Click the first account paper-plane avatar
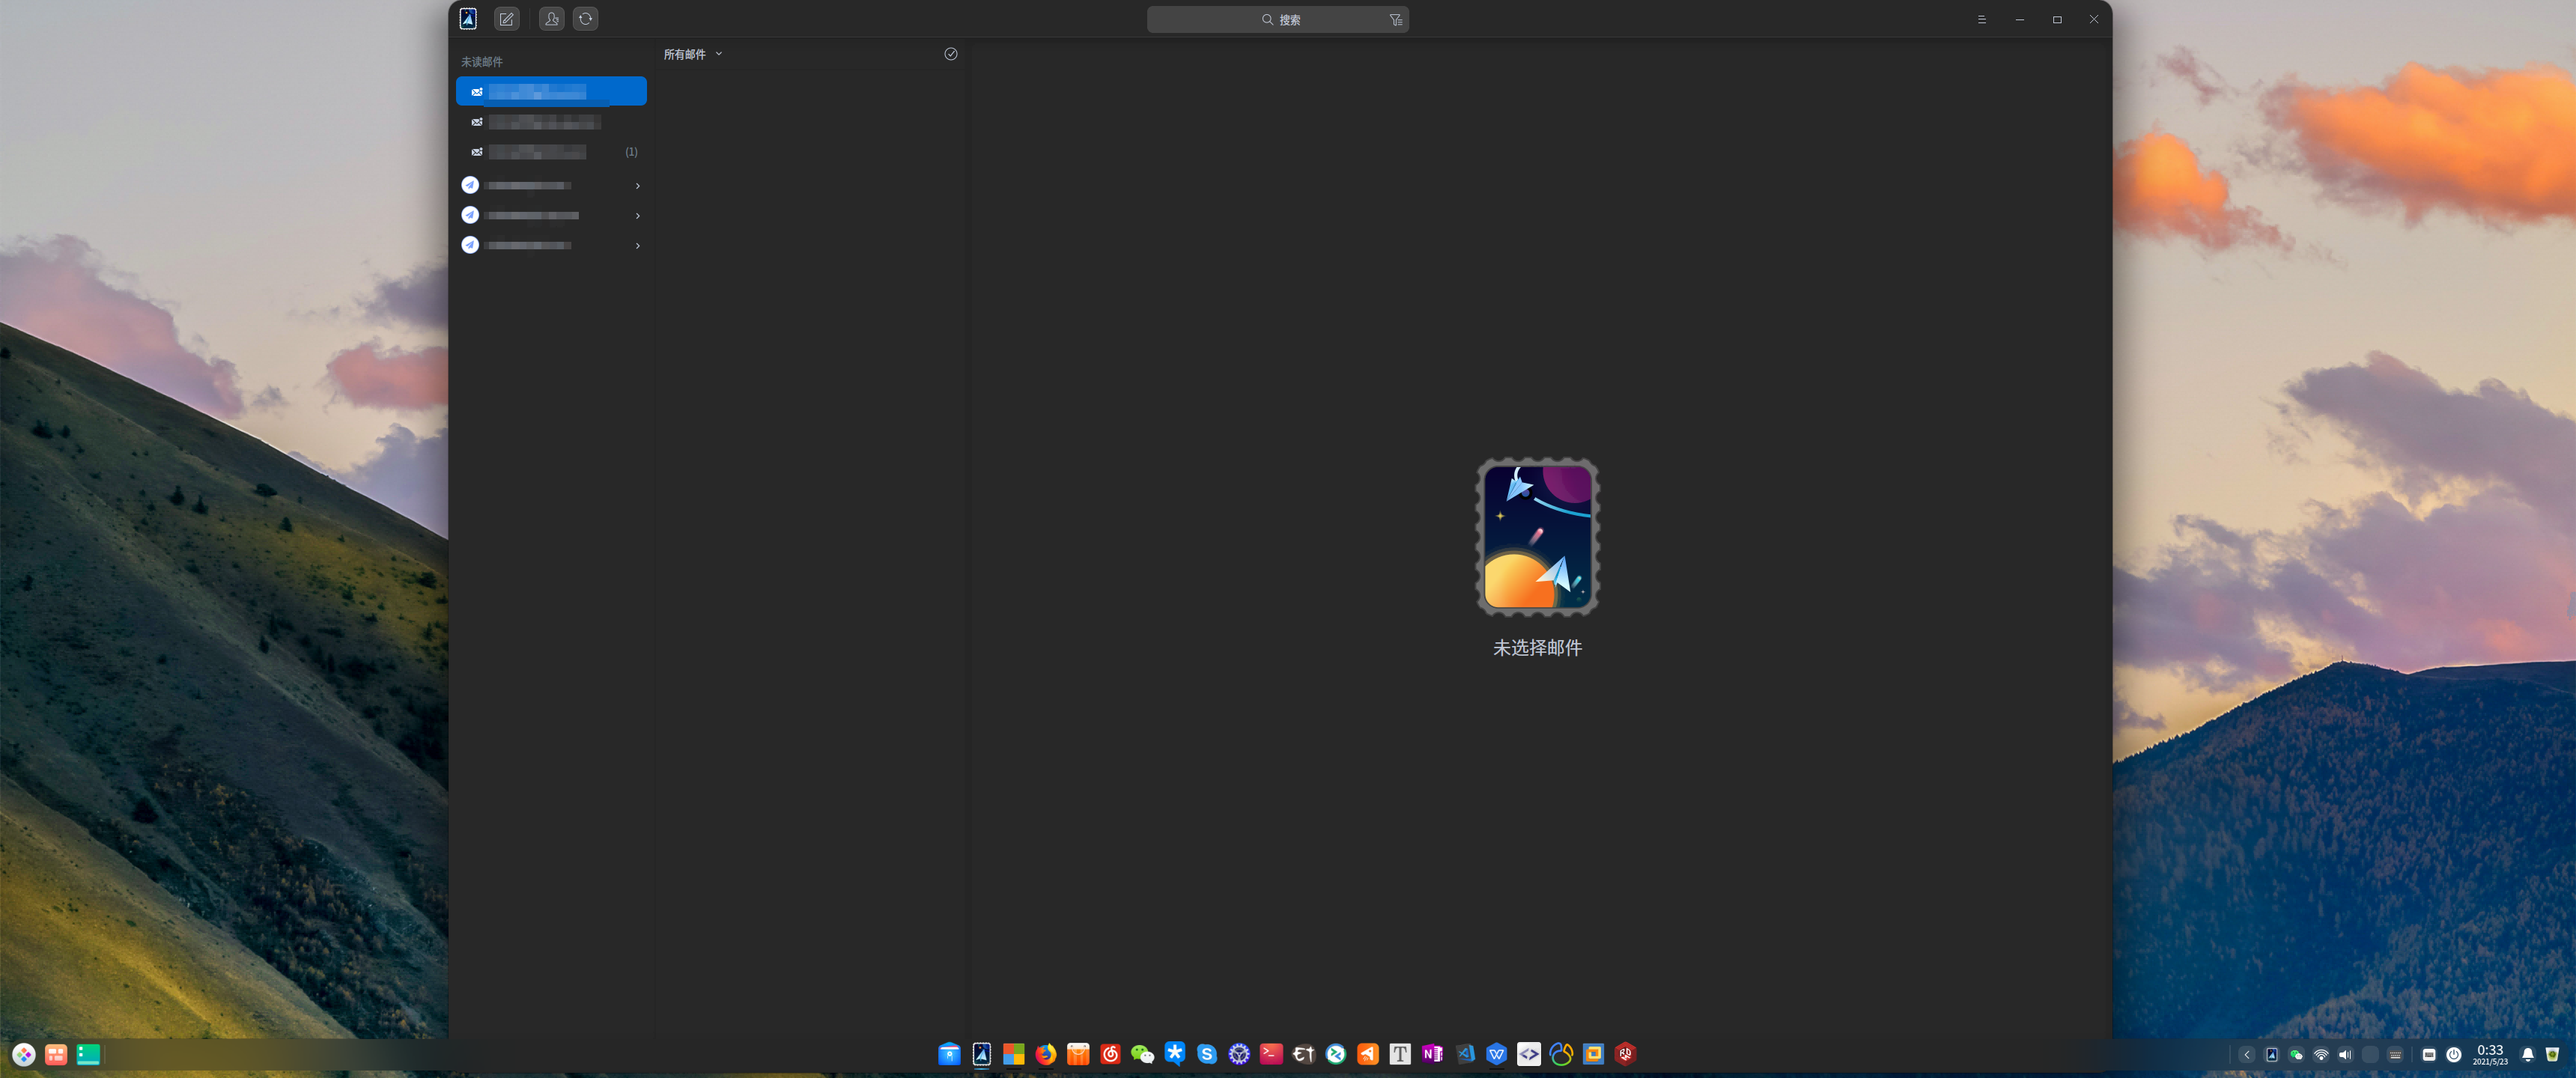Image resolution: width=2576 pixels, height=1078 pixels. [x=470, y=185]
